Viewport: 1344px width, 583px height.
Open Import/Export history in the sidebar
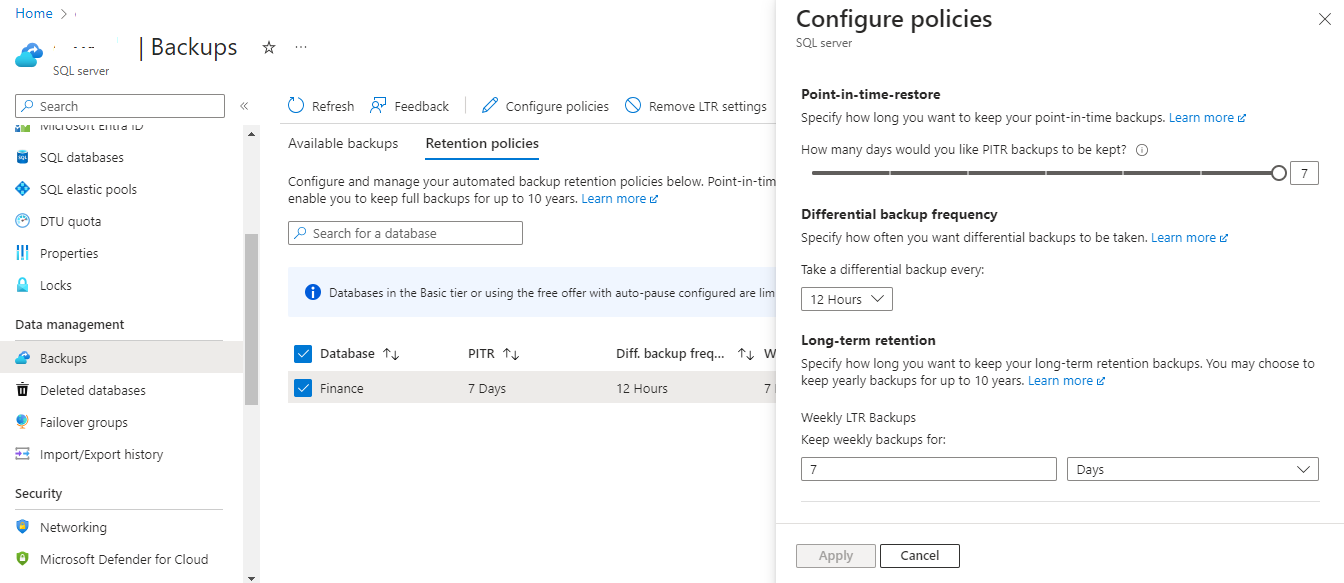coord(101,454)
